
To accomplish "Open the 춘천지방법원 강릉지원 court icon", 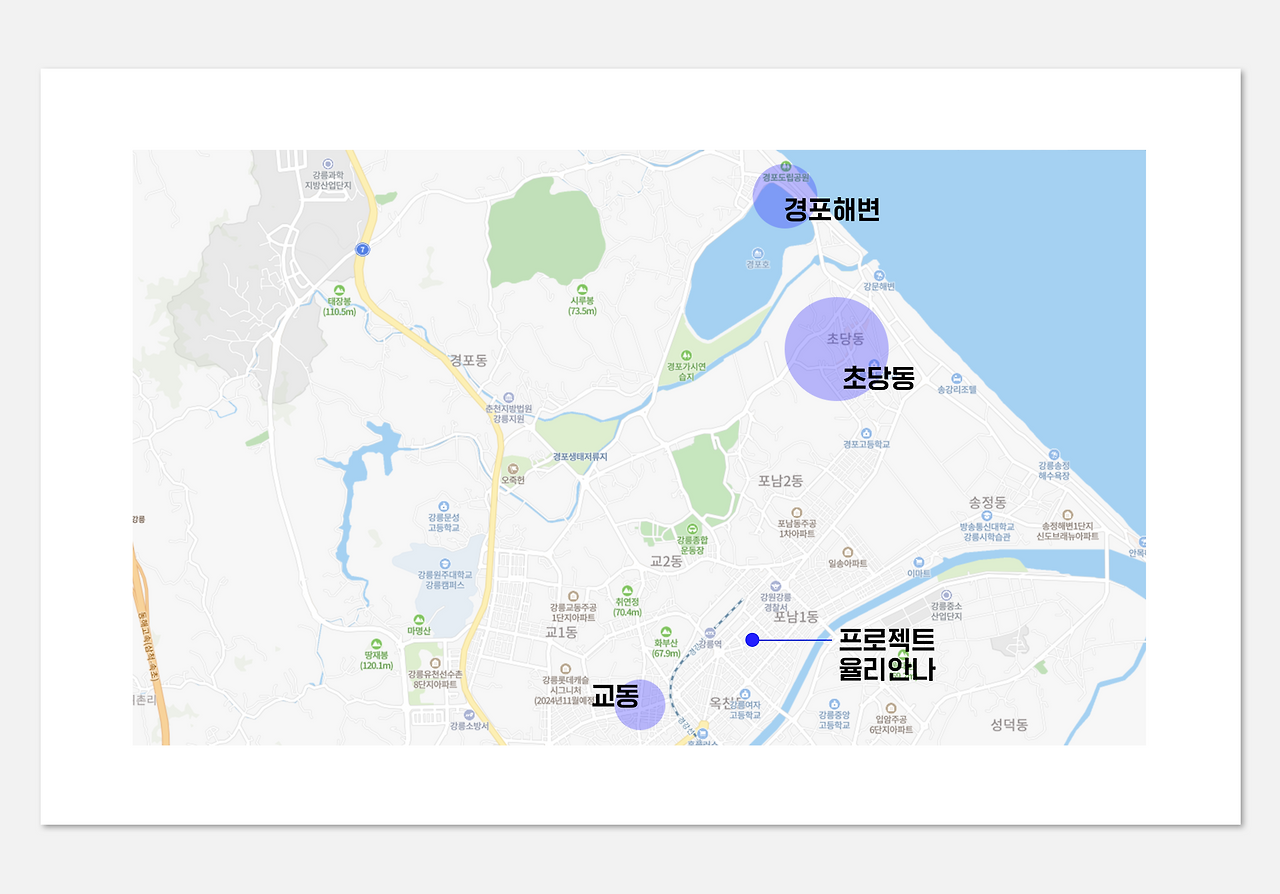I will [x=509, y=397].
